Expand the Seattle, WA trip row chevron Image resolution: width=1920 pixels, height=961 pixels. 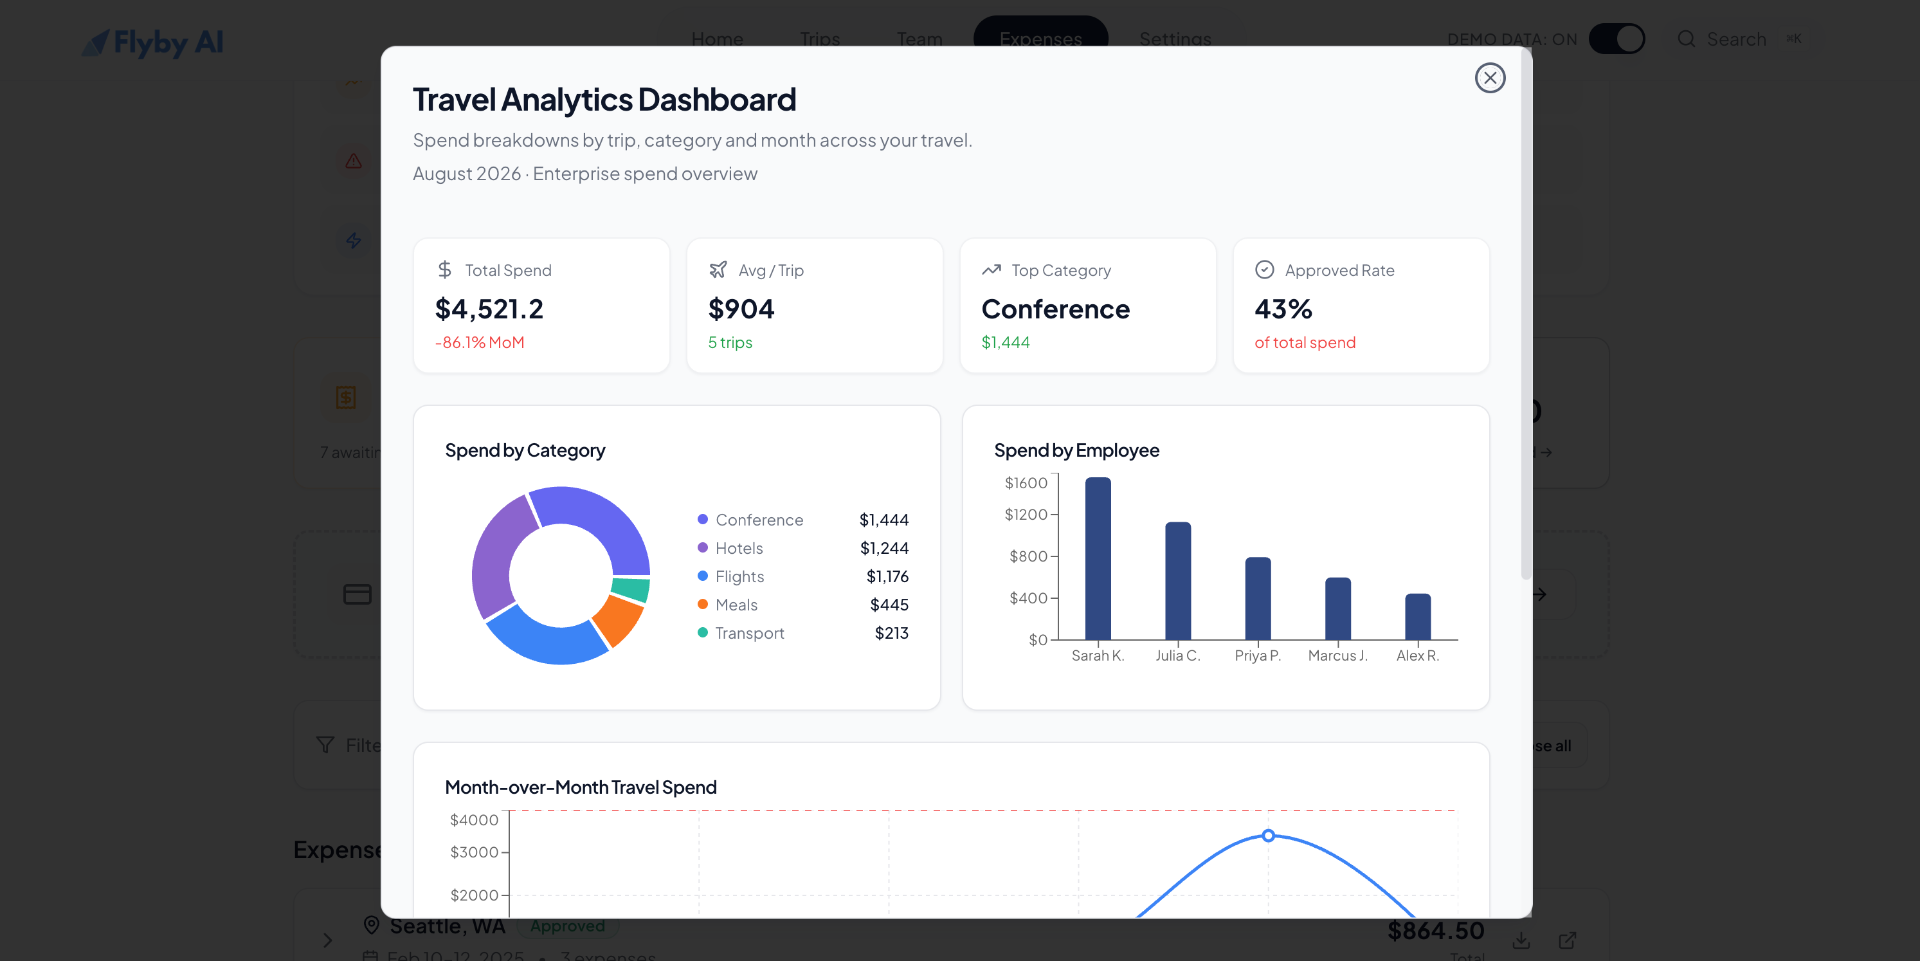click(x=327, y=940)
